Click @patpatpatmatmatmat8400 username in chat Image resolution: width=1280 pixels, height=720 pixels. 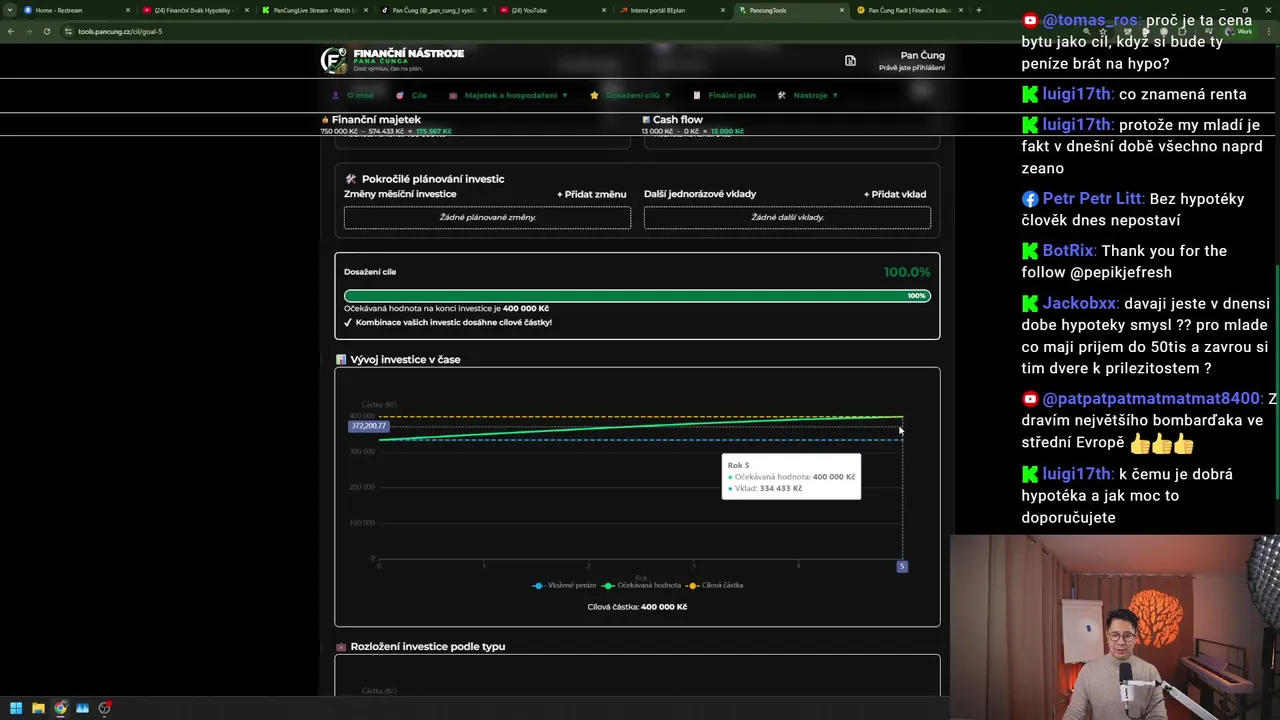pyautogui.click(x=1152, y=398)
